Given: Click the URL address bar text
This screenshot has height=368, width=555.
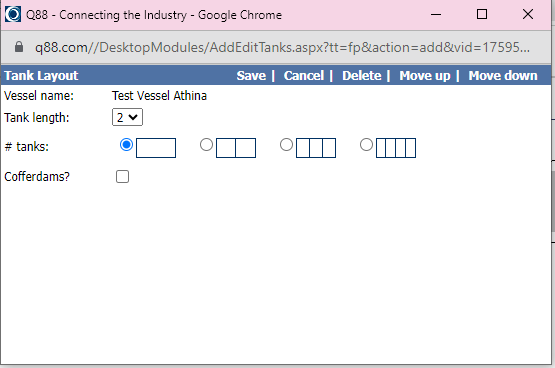Looking at the screenshot, I should click(x=282, y=47).
